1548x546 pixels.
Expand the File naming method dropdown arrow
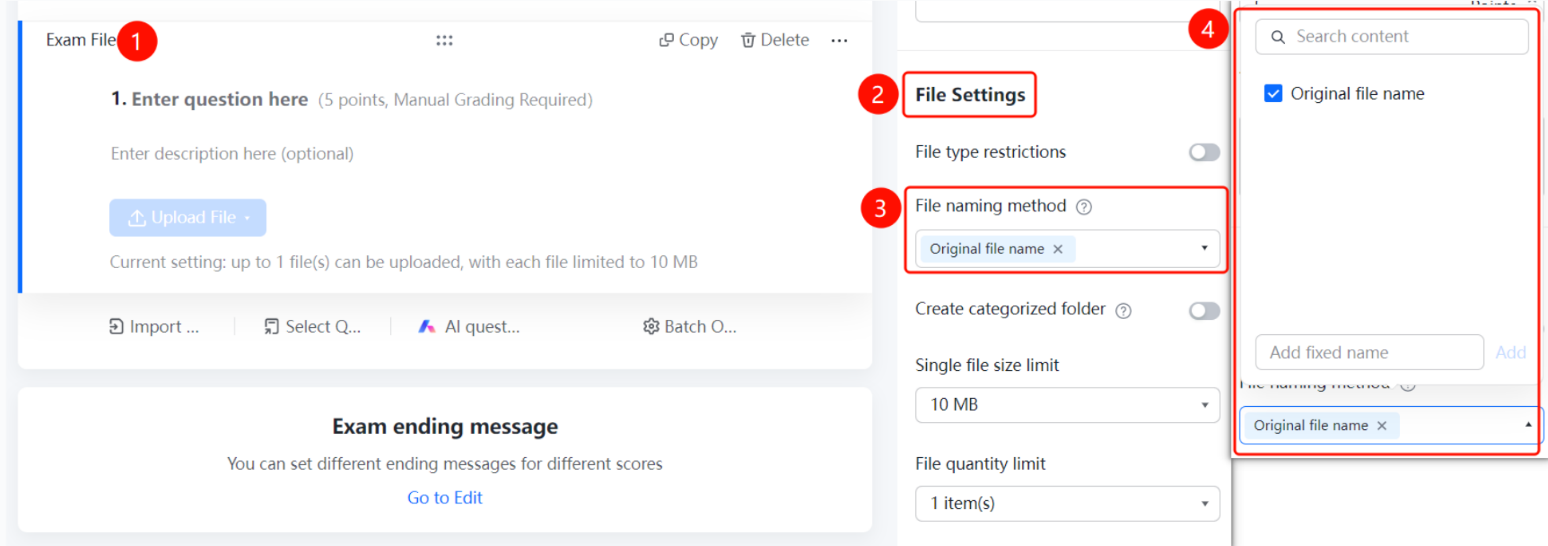(x=1204, y=248)
